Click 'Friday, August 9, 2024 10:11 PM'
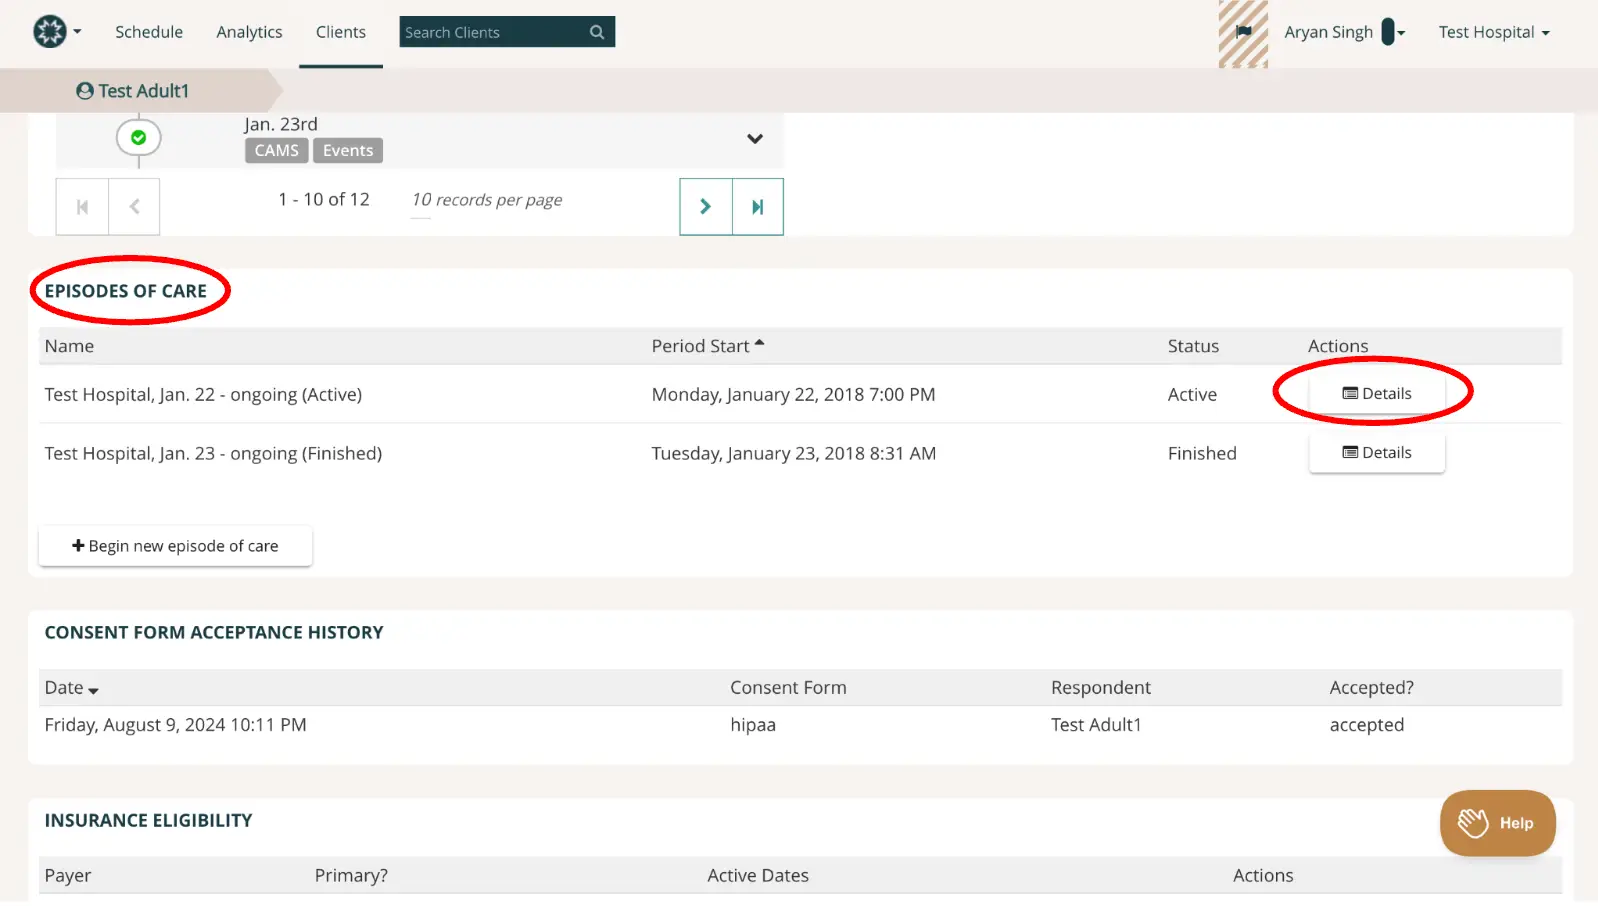The width and height of the screenshot is (1598, 906). pos(175,725)
